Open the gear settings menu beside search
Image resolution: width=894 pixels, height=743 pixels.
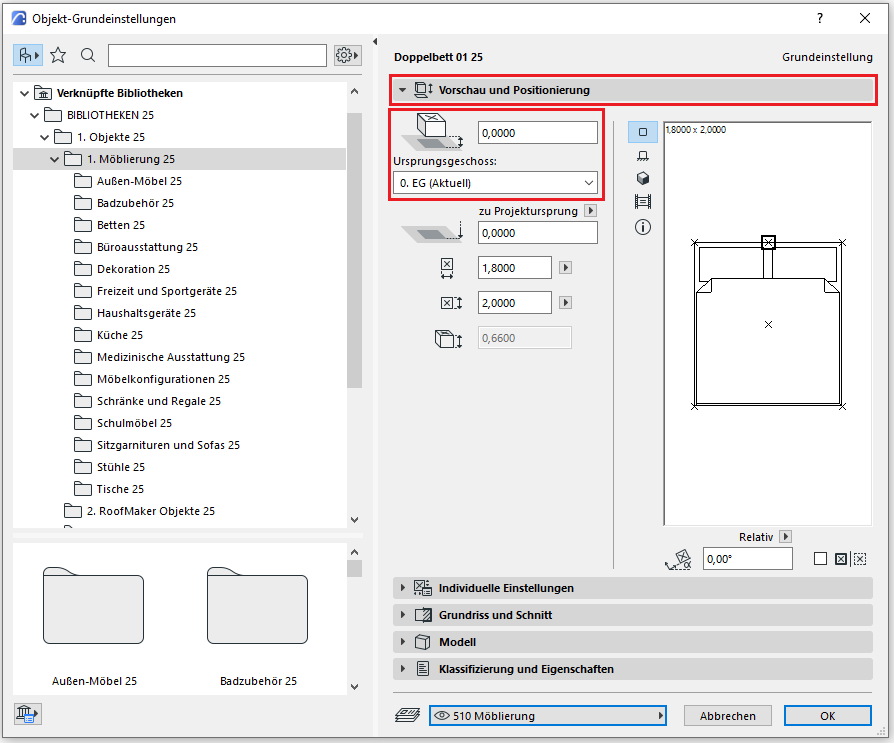347,55
